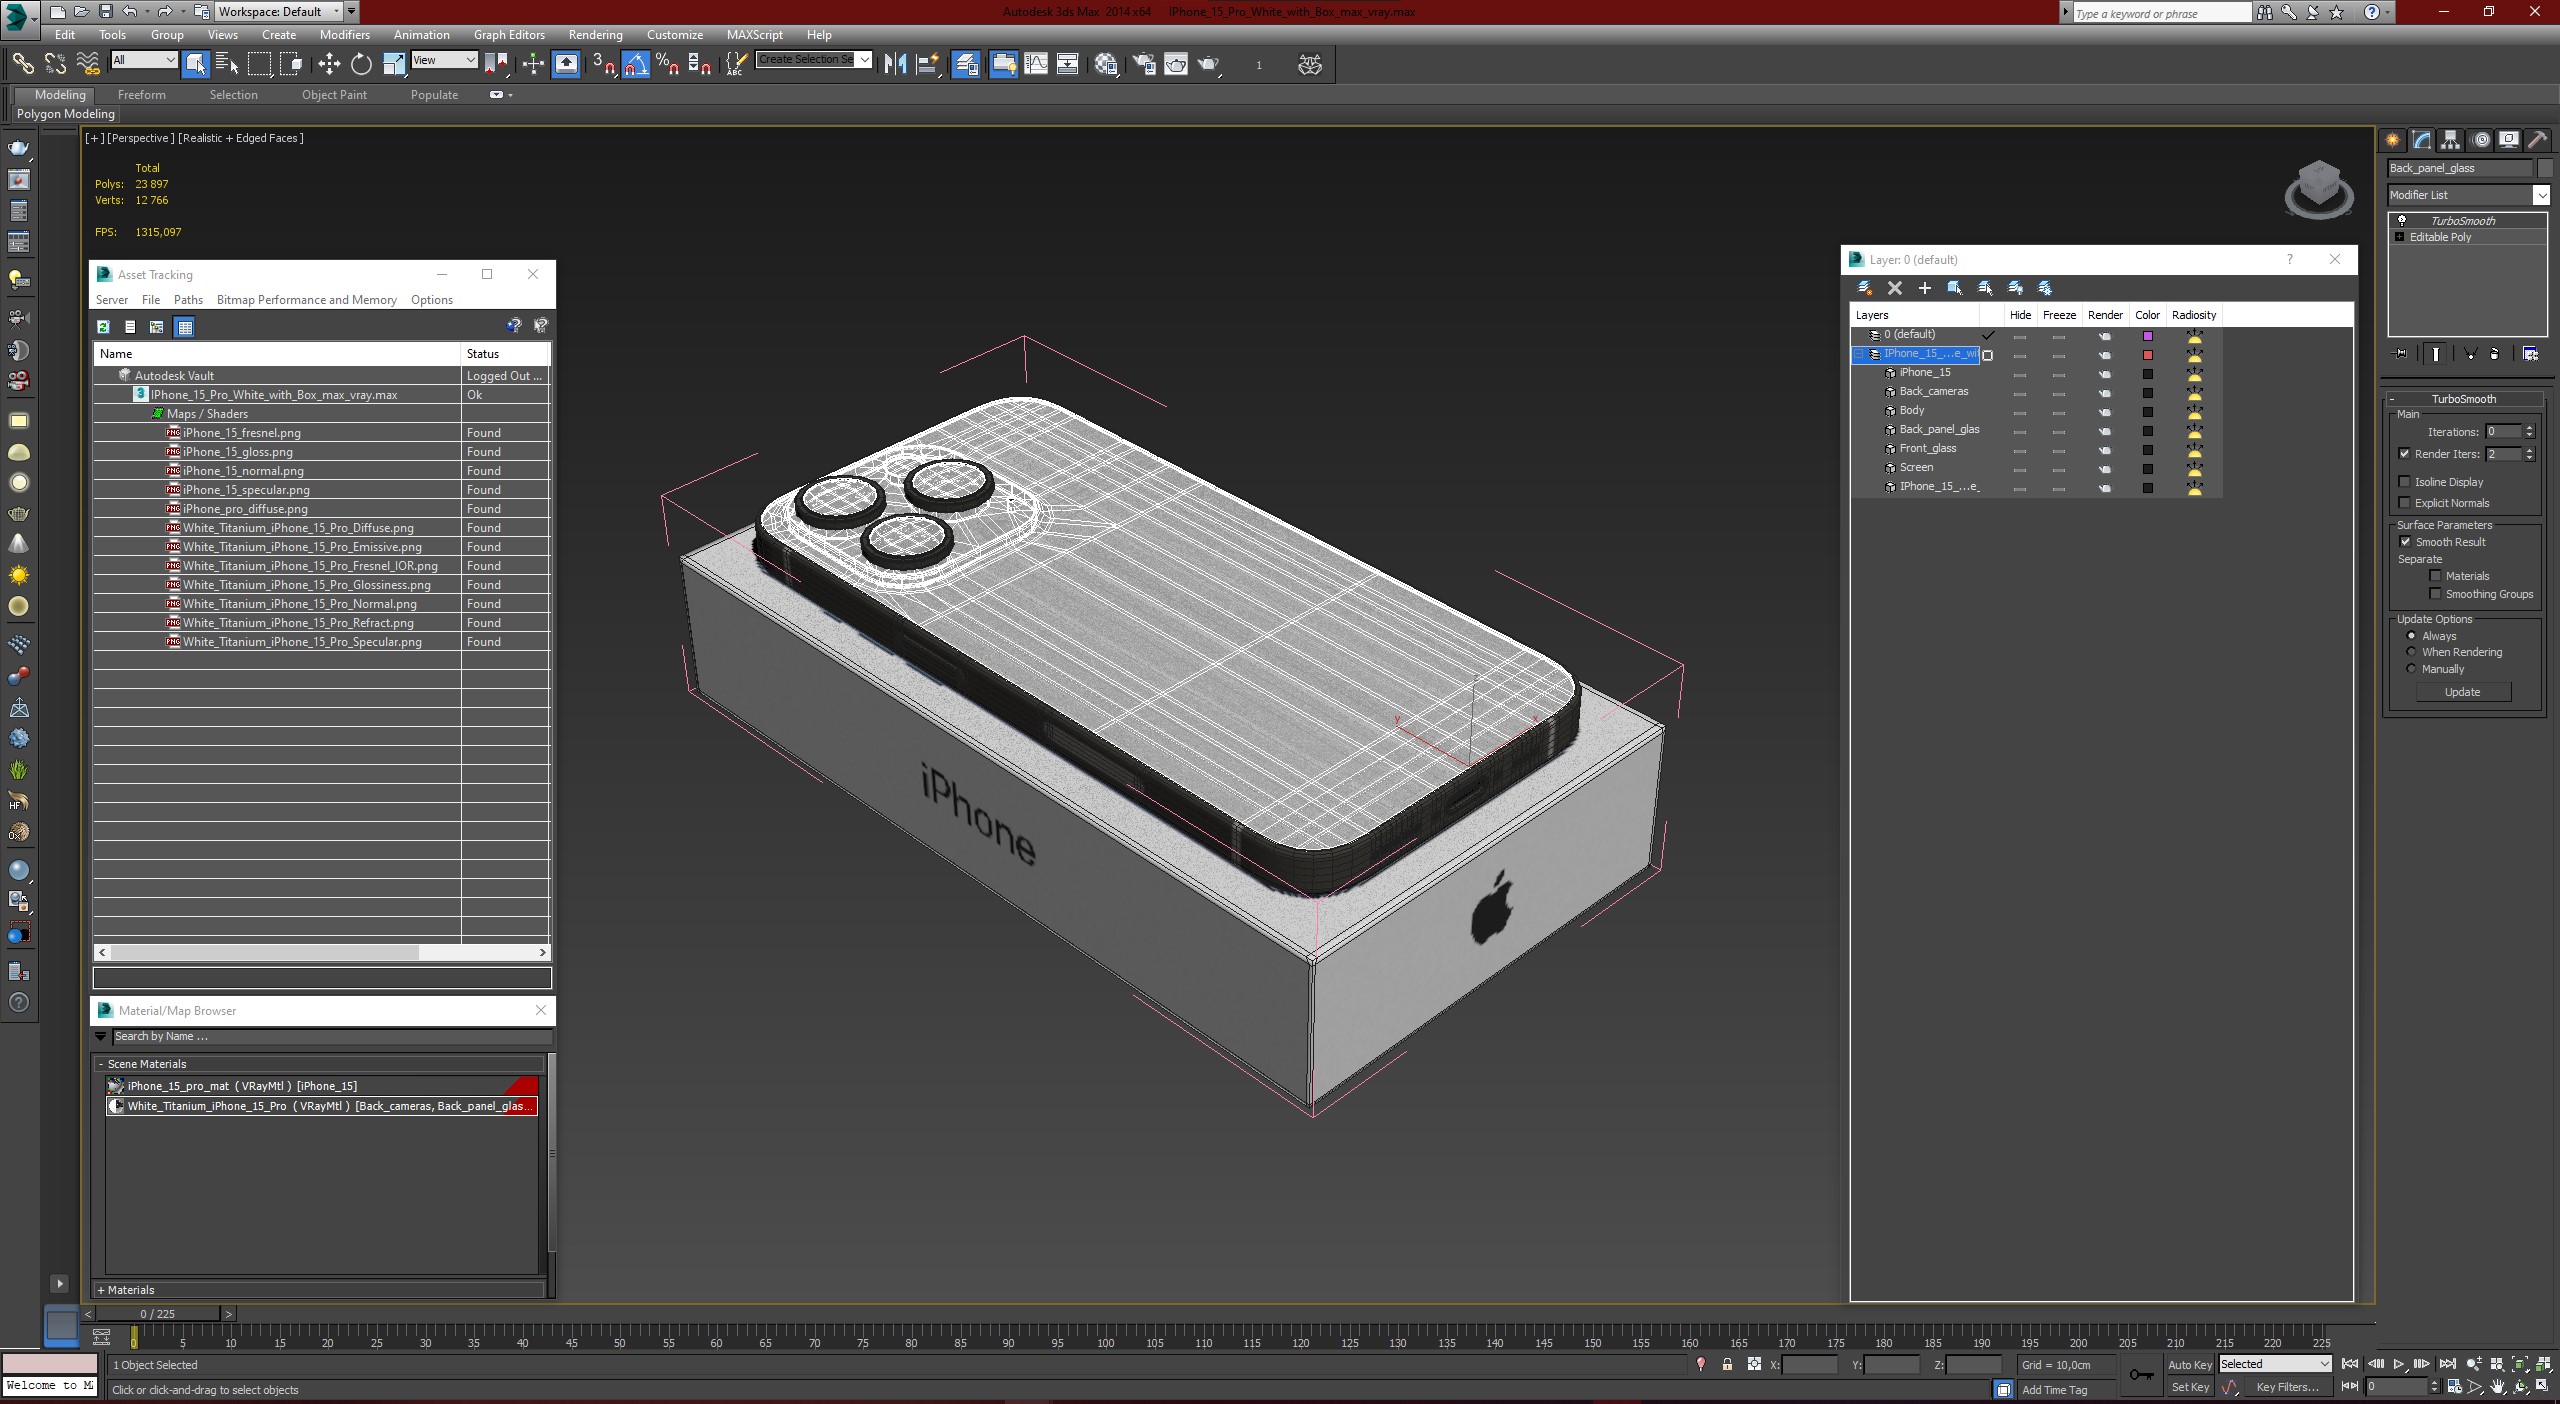Select the Select and Link tool
The image size is (2560, 1404).
[22, 64]
